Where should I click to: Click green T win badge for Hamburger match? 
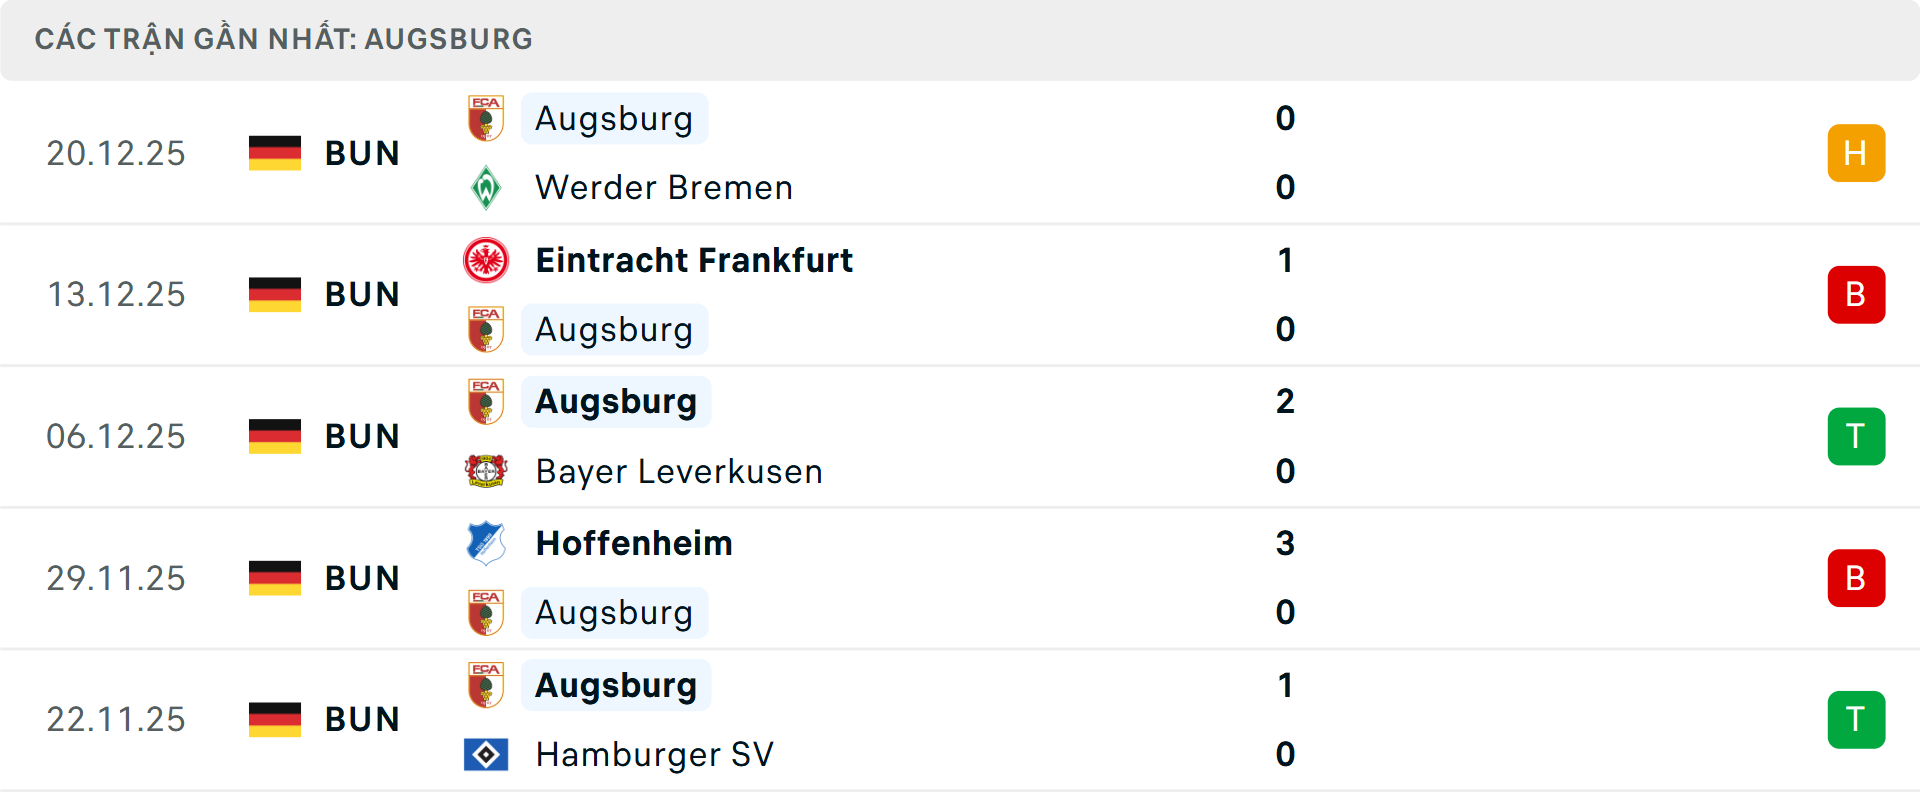tap(1856, 719)
